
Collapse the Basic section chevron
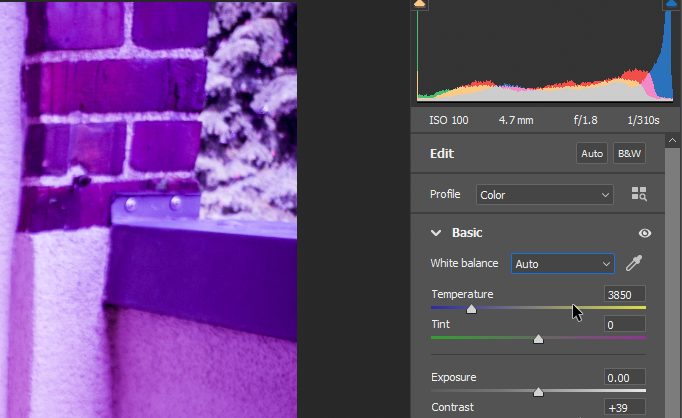click(x=436, y=233)
